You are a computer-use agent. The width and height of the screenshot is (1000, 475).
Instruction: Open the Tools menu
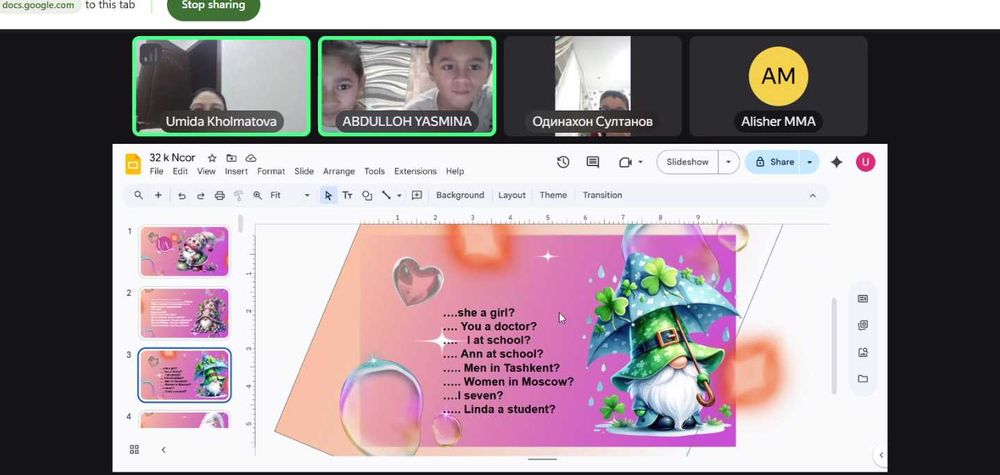click(x=374, y=172)
